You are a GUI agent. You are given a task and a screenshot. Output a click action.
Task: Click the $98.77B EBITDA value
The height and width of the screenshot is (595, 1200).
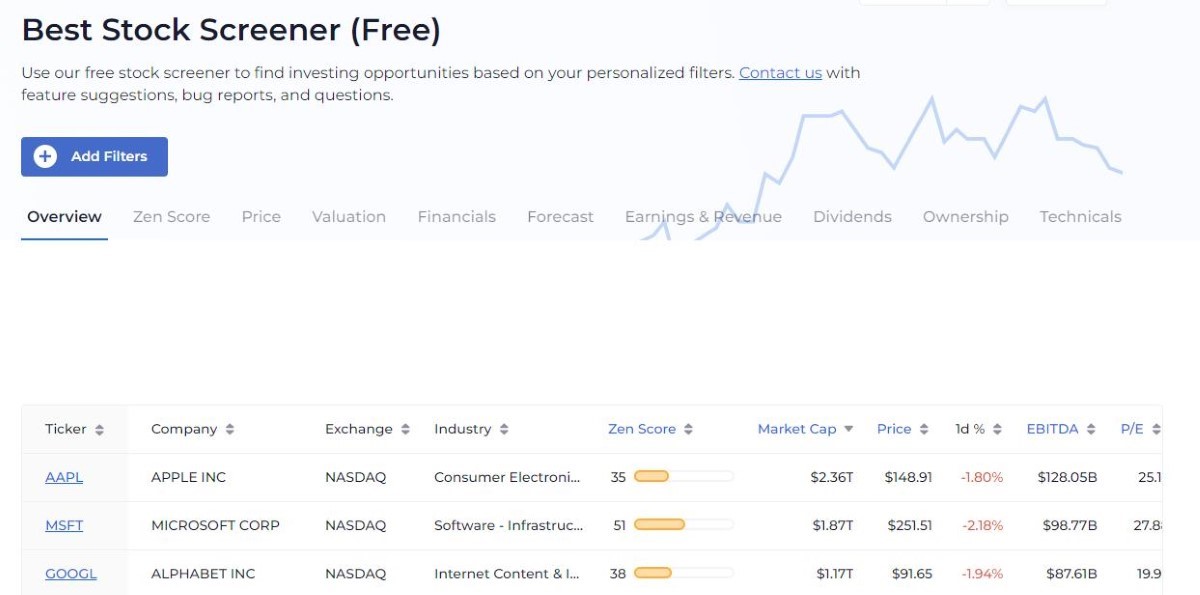pos(1071,526)
